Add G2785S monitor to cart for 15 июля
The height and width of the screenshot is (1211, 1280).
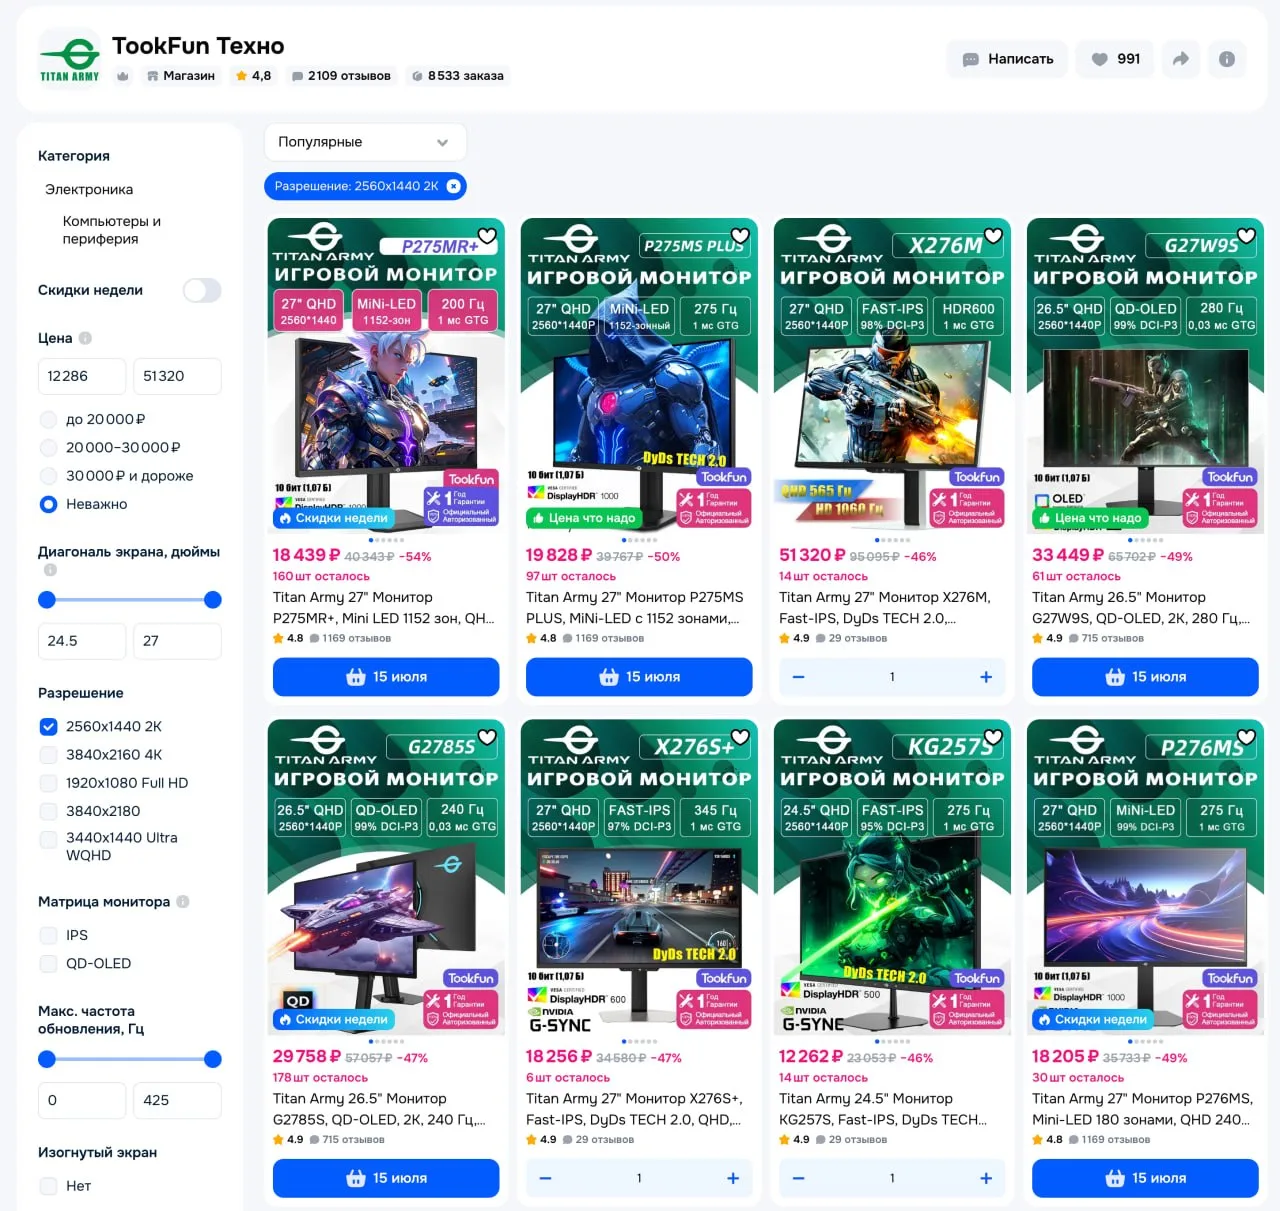(x=386, y=1178)
